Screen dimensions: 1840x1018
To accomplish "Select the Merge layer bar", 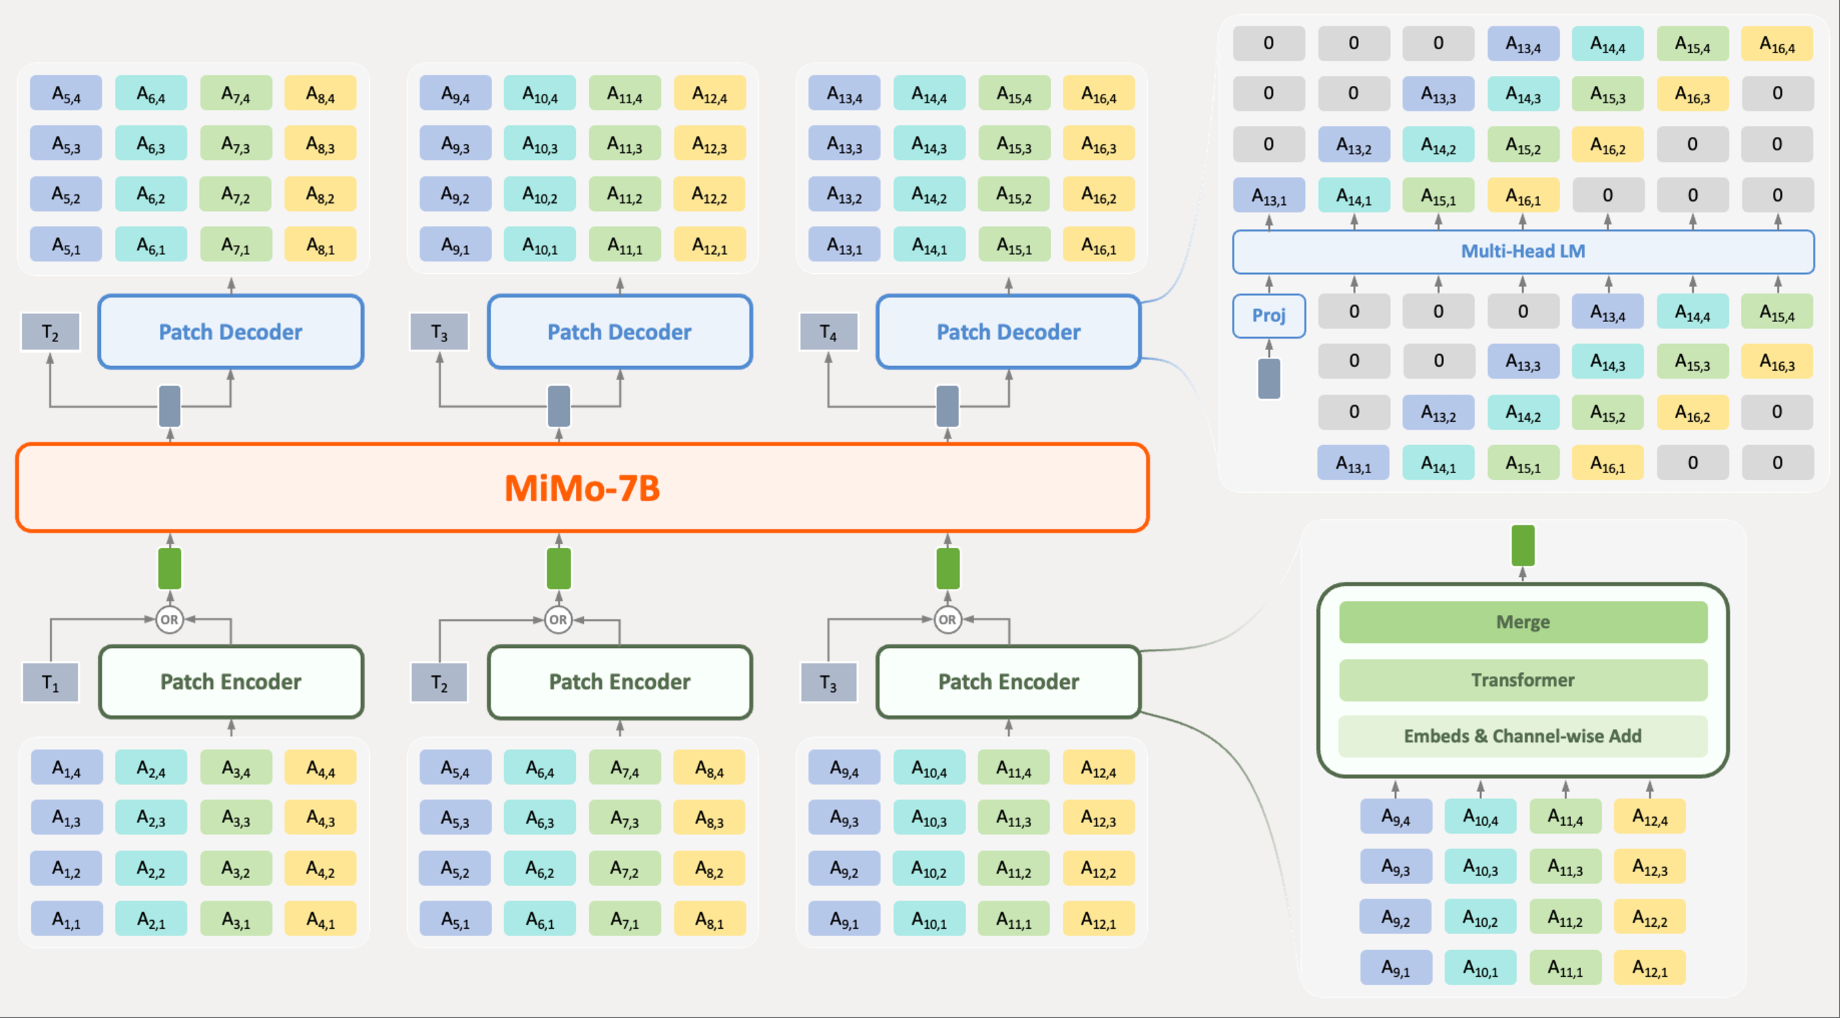I will pyautogui.click(x=1522, y=622).
